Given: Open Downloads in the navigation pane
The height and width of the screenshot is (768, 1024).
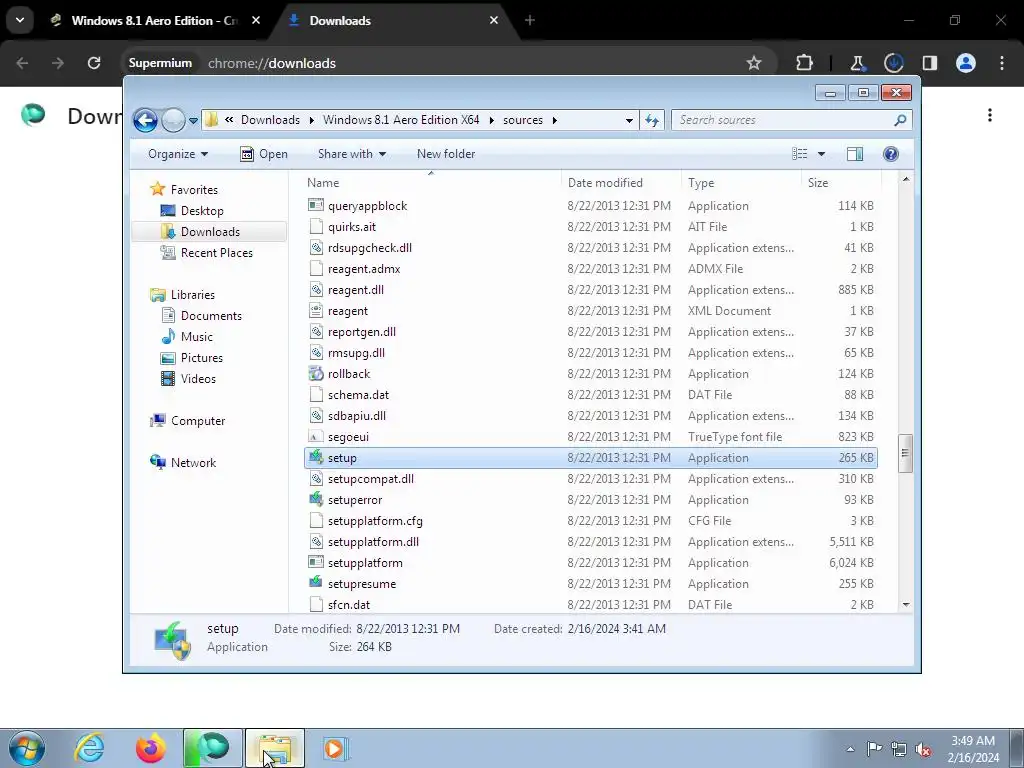Looking at the screenshot, I should 210,232.
